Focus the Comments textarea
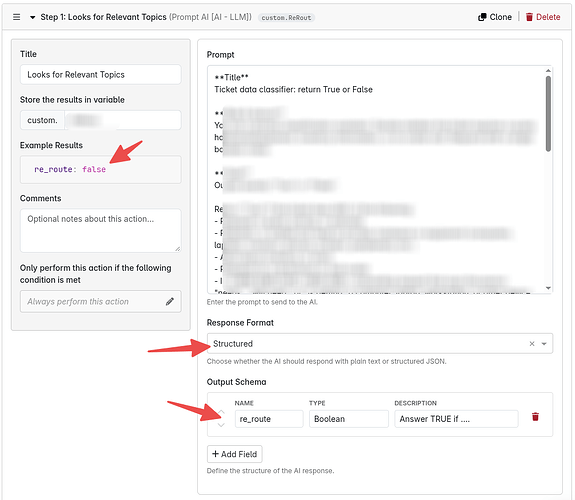Screen dimensions: 575x500 coord(100,230)
